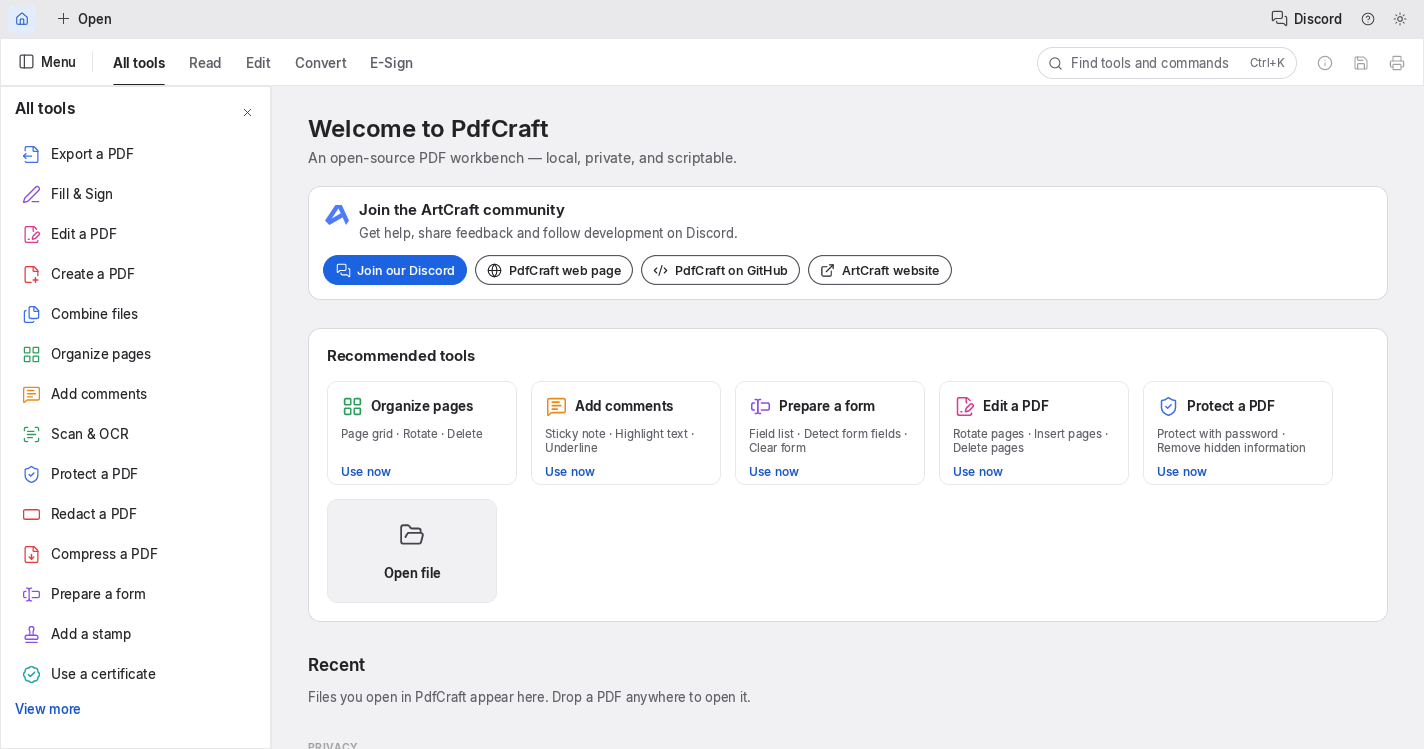Click Use now under Organize pages card
This screenshot has height=749, width=1424.
[366, 472]
